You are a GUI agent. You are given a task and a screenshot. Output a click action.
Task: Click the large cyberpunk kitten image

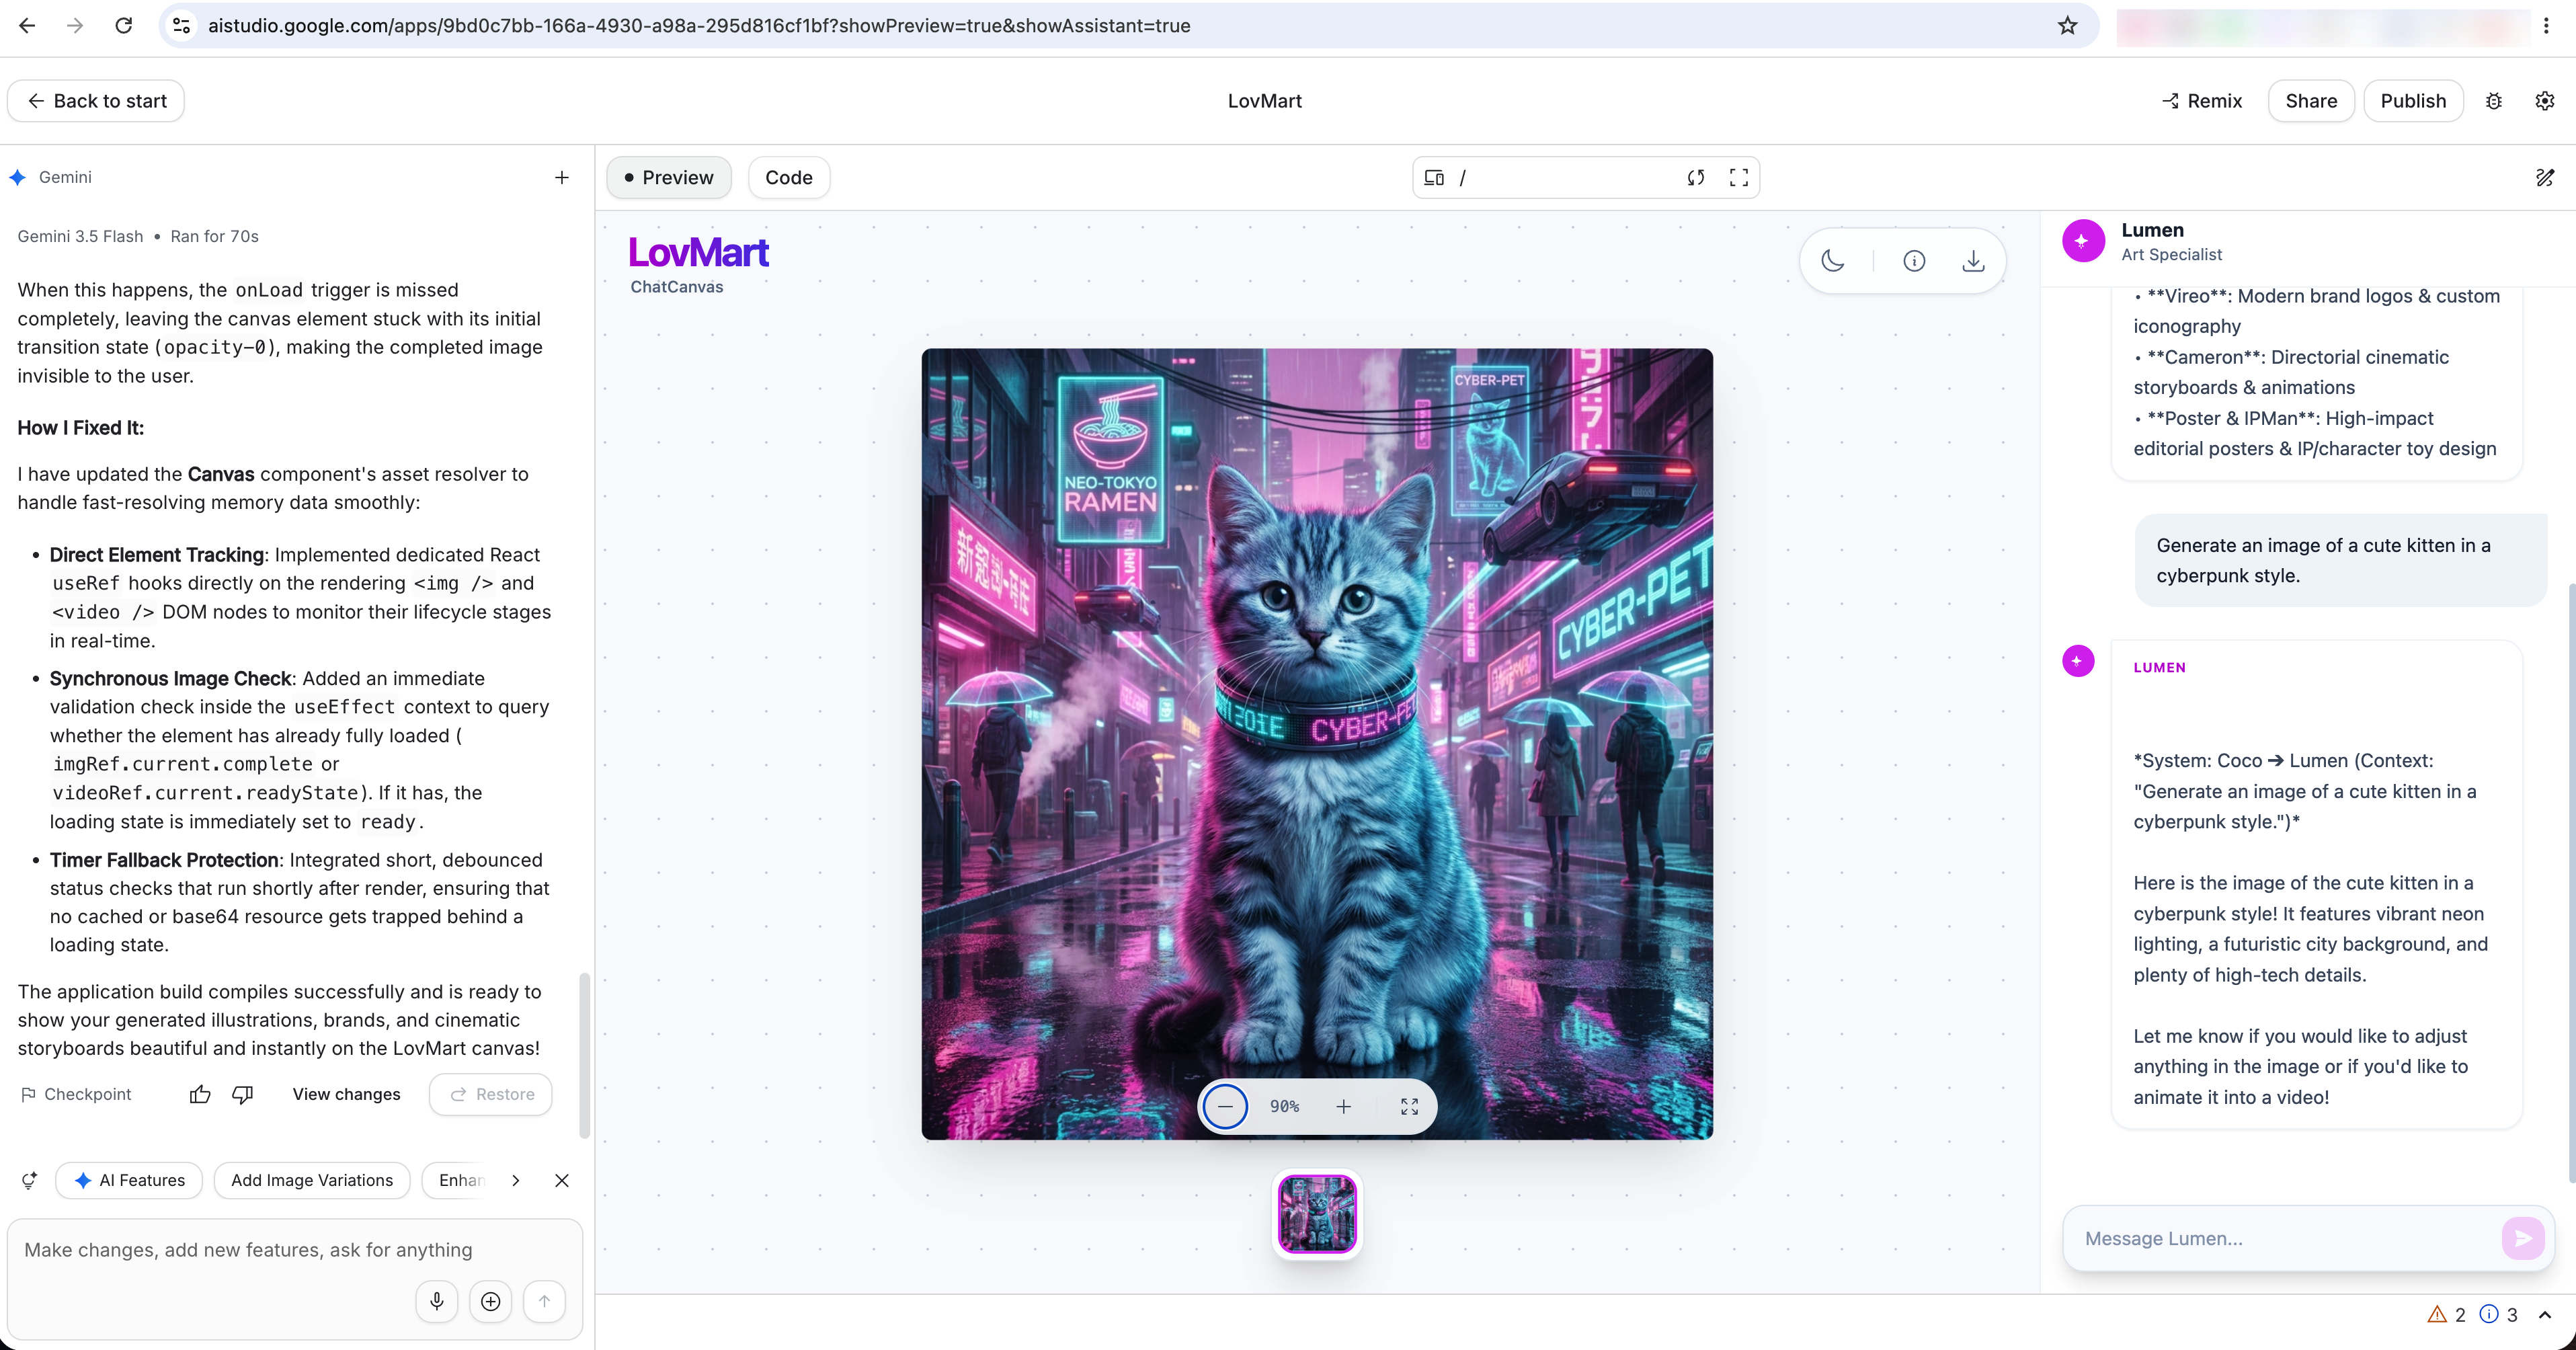point(1317,744)
